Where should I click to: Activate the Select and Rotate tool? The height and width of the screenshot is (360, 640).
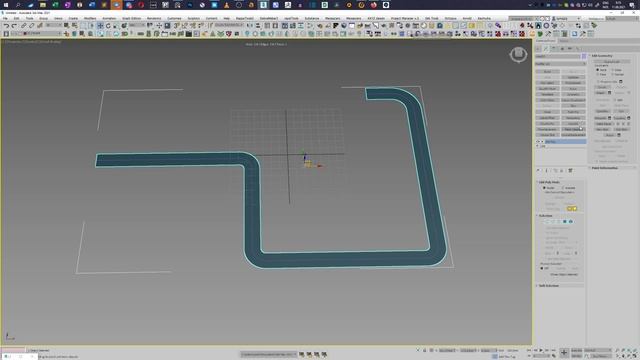(108, 26)
